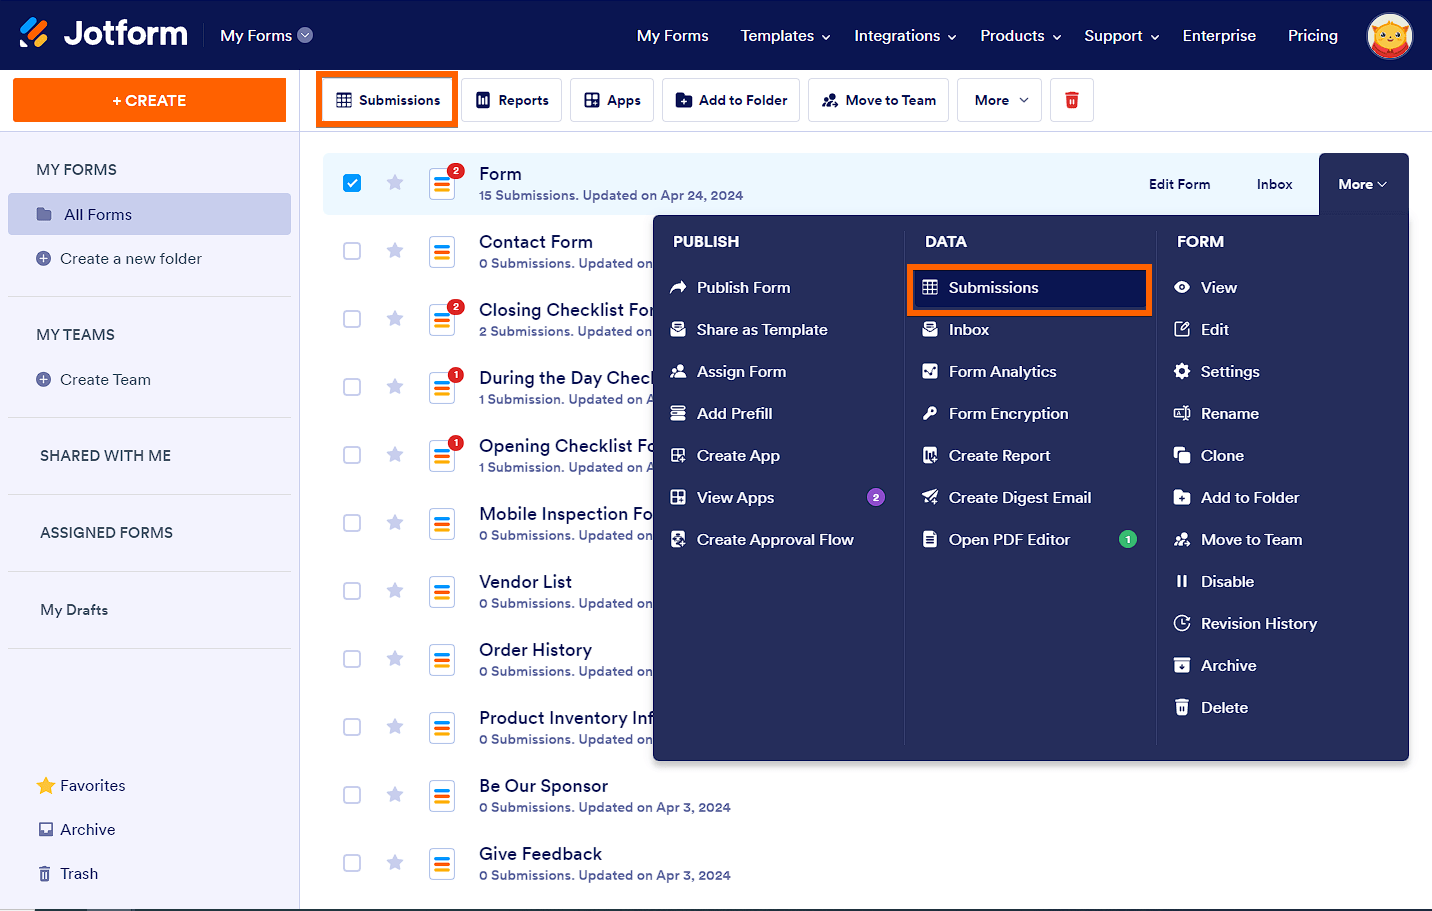
Task: Click the Form Encryption key icon
Action: pyautogui.click(x=930, y=414)
